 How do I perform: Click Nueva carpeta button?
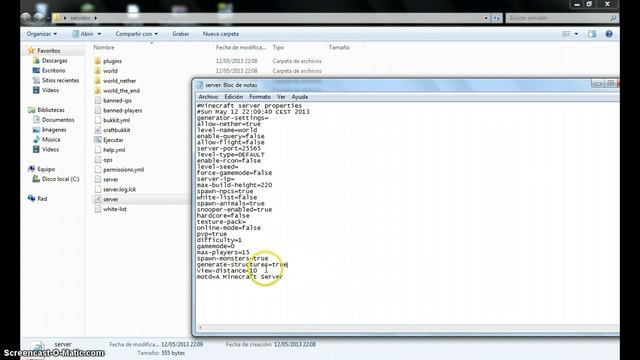tap(221, 34)
